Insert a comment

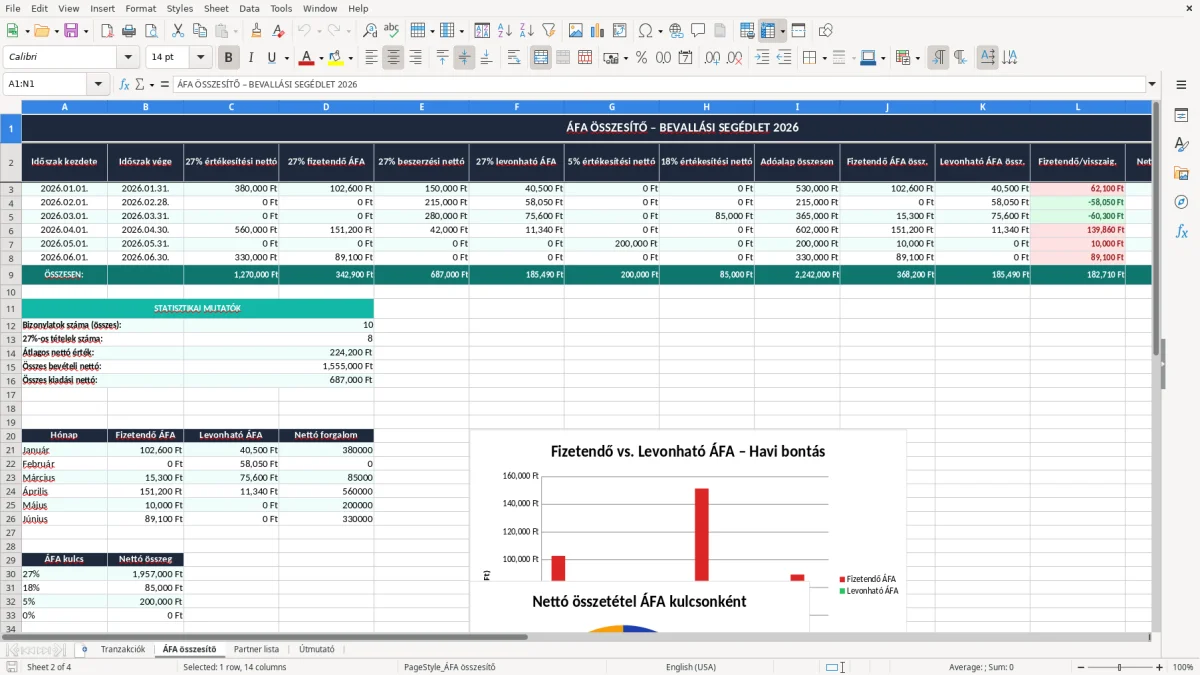tap(698, 31)
